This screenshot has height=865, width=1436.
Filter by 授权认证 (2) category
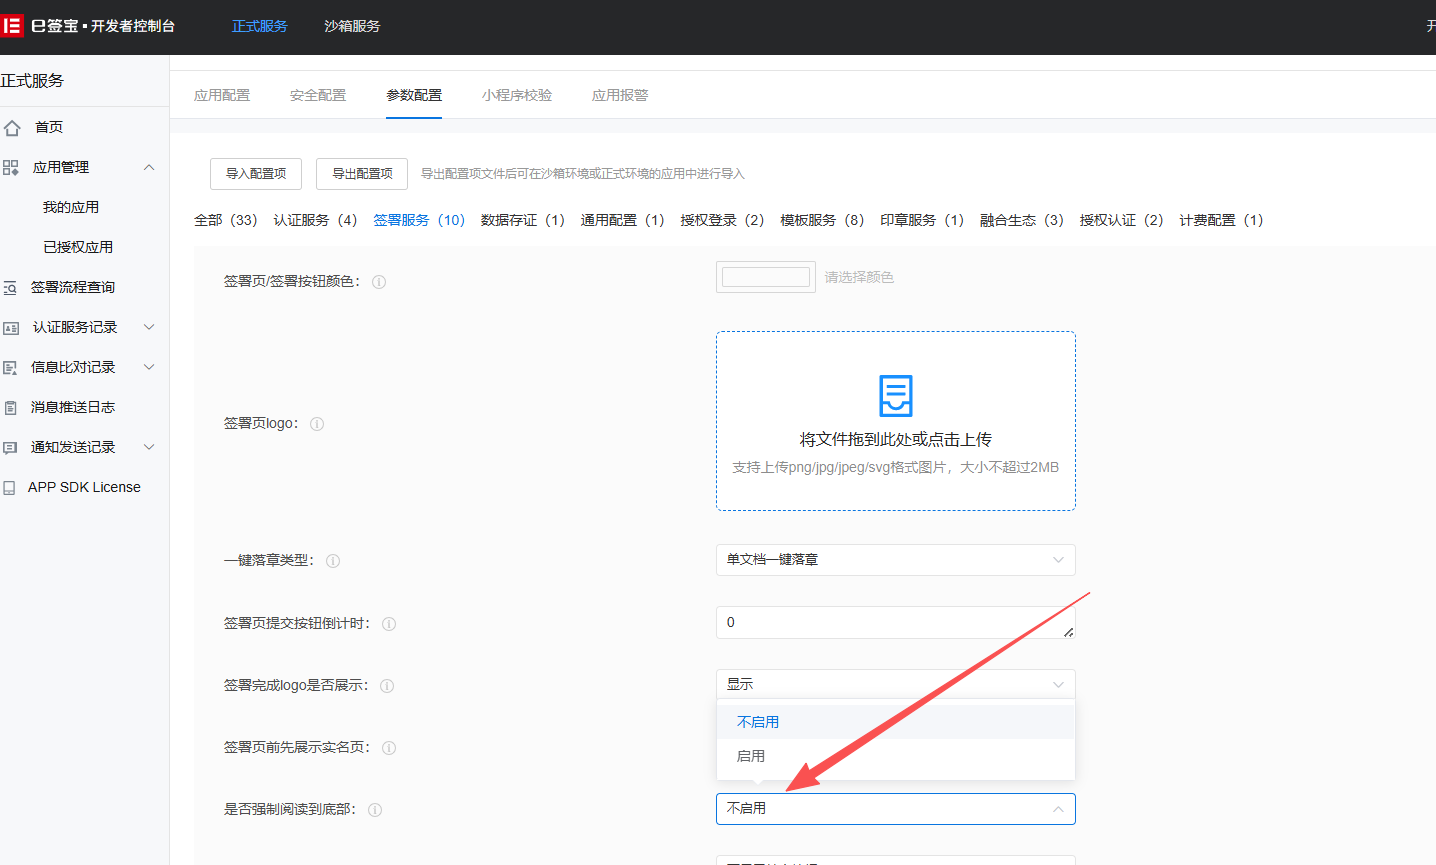1122,220
